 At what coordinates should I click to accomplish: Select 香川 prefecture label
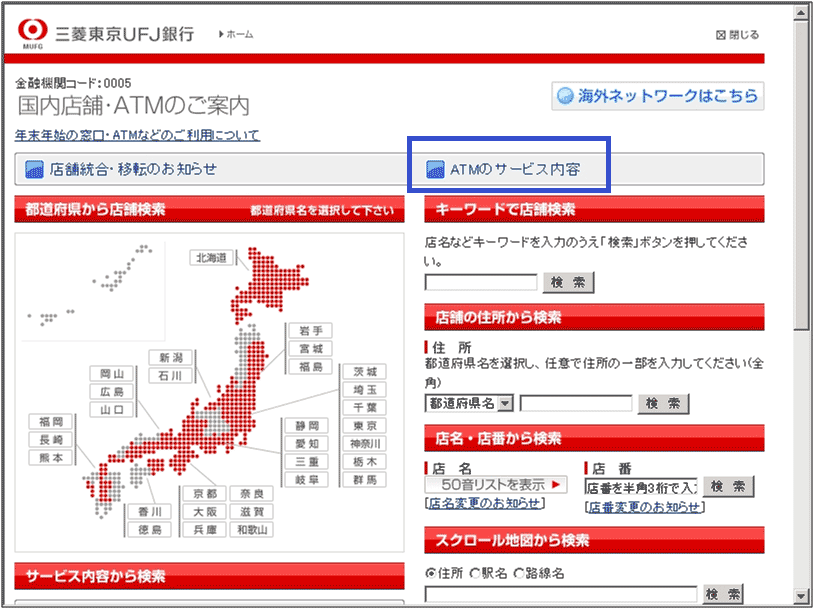(150, 511)
